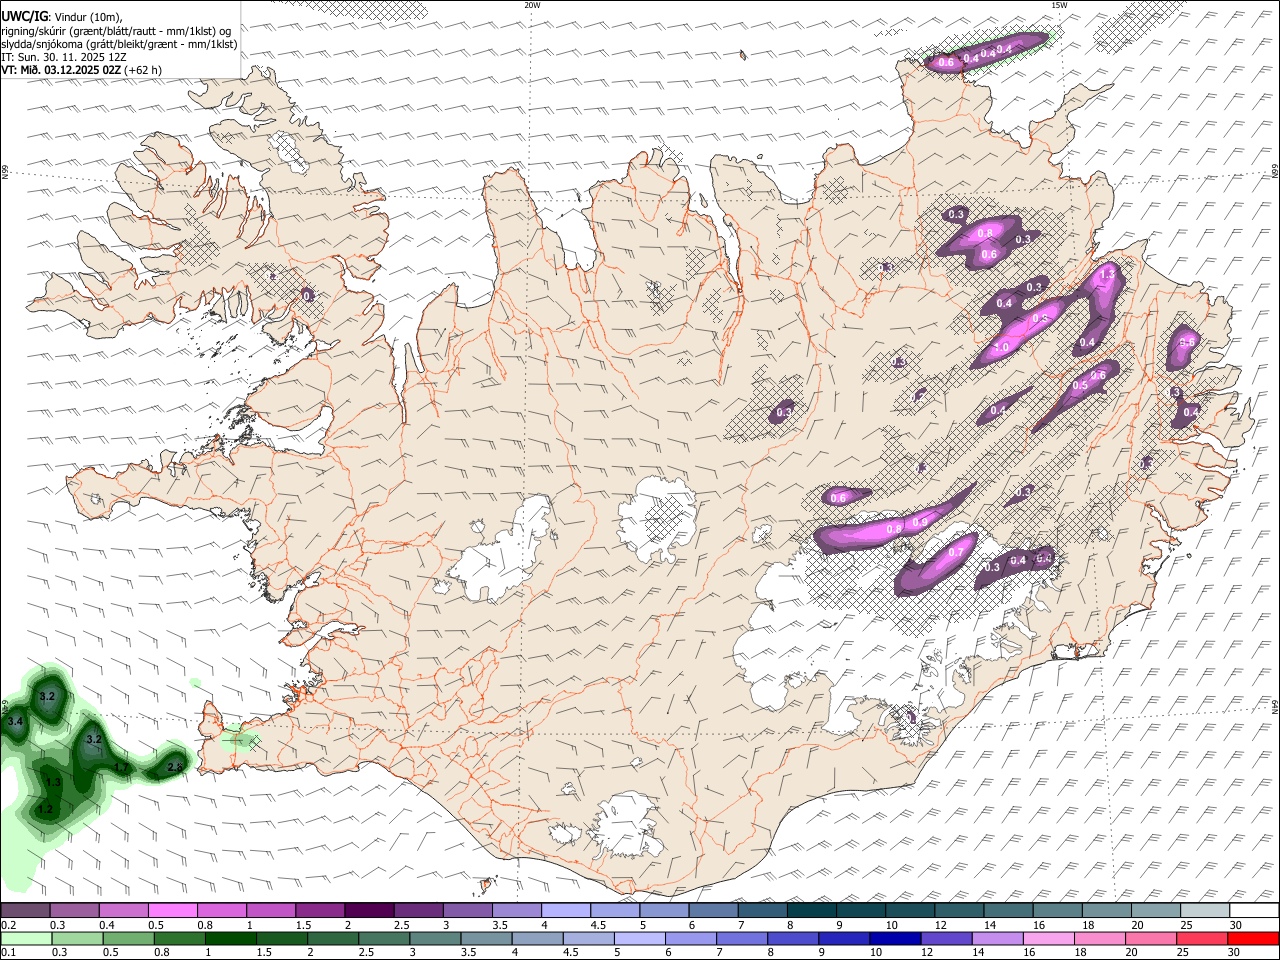Image resolution: width=1280 pixels, height=960 pixels.
Task: Click the Mýrdalsjökull glacier on south coast
Action: (x=628, y=827)
